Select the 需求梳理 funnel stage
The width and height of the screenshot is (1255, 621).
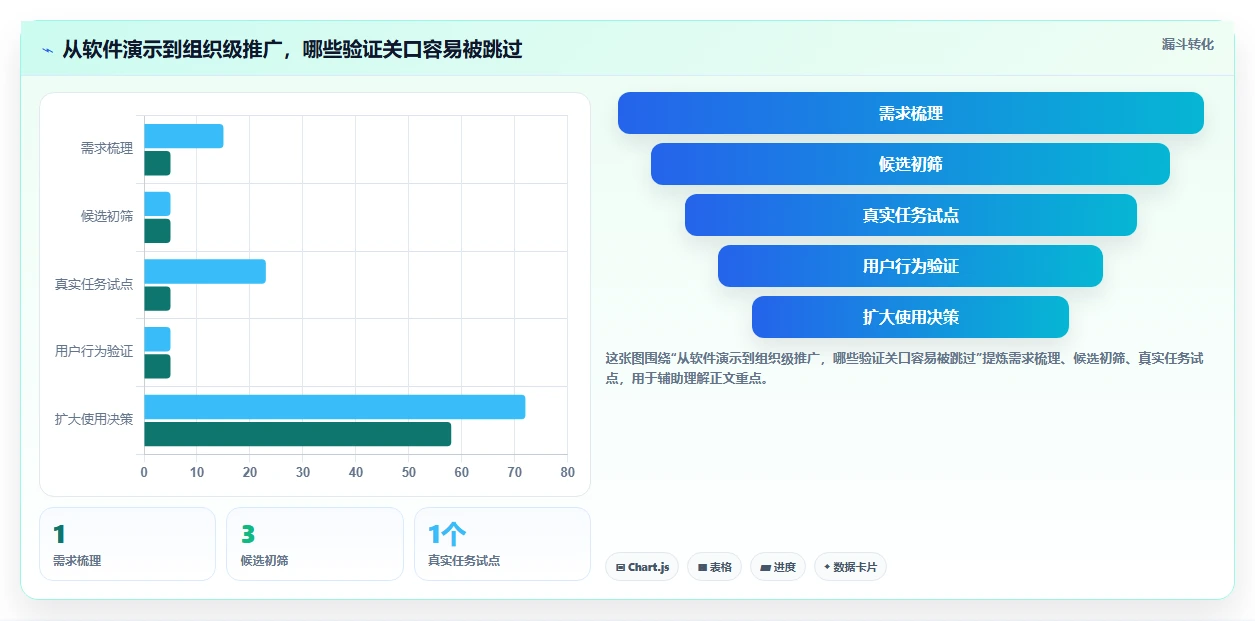(911, 113)
